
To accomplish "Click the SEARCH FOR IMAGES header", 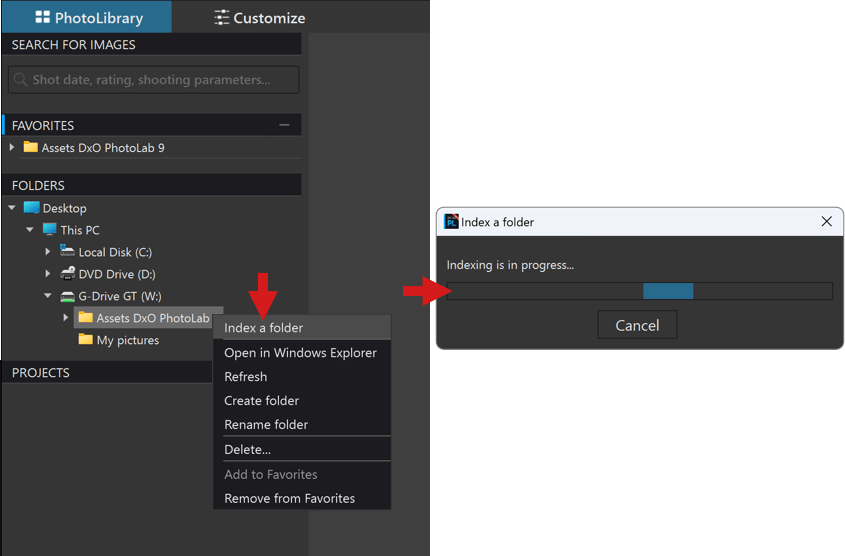I will coord(151,44).
